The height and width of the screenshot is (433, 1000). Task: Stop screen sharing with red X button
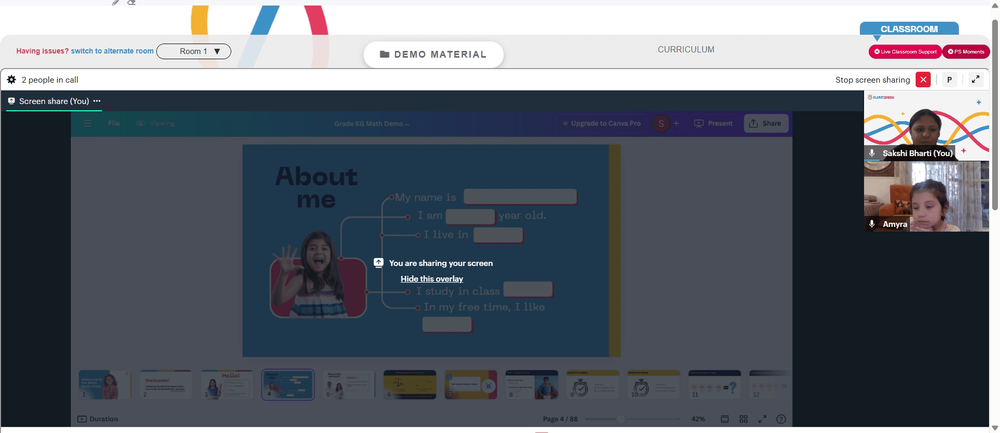pyautogui.click(x=923, y=80)
